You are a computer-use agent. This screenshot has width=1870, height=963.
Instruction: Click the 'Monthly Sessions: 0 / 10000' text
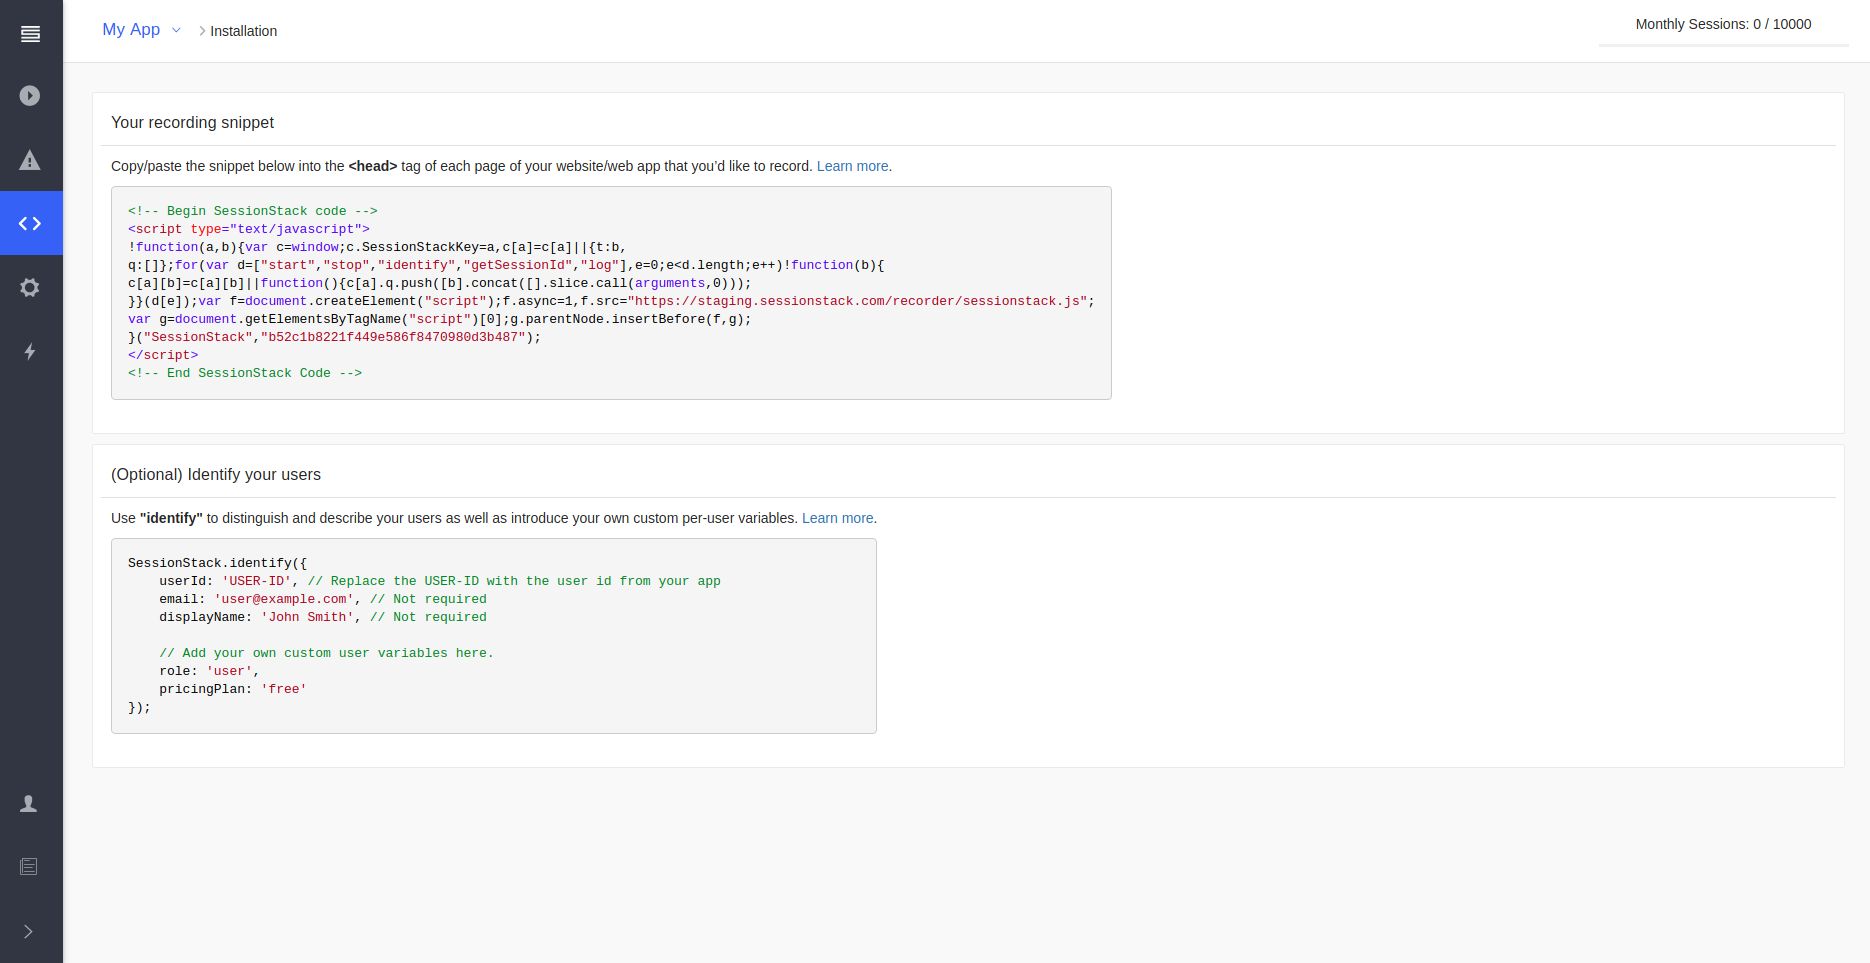[x=1723, y=24]
